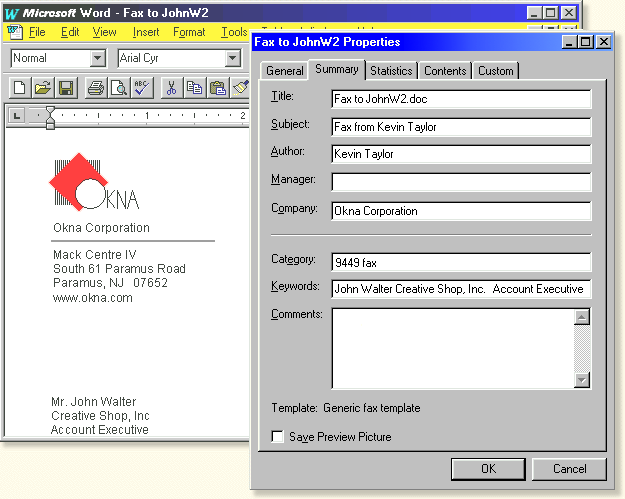The image size is (625, 499).
Task: Confirm properties with OK button
Action: click(x=488, y=469)
